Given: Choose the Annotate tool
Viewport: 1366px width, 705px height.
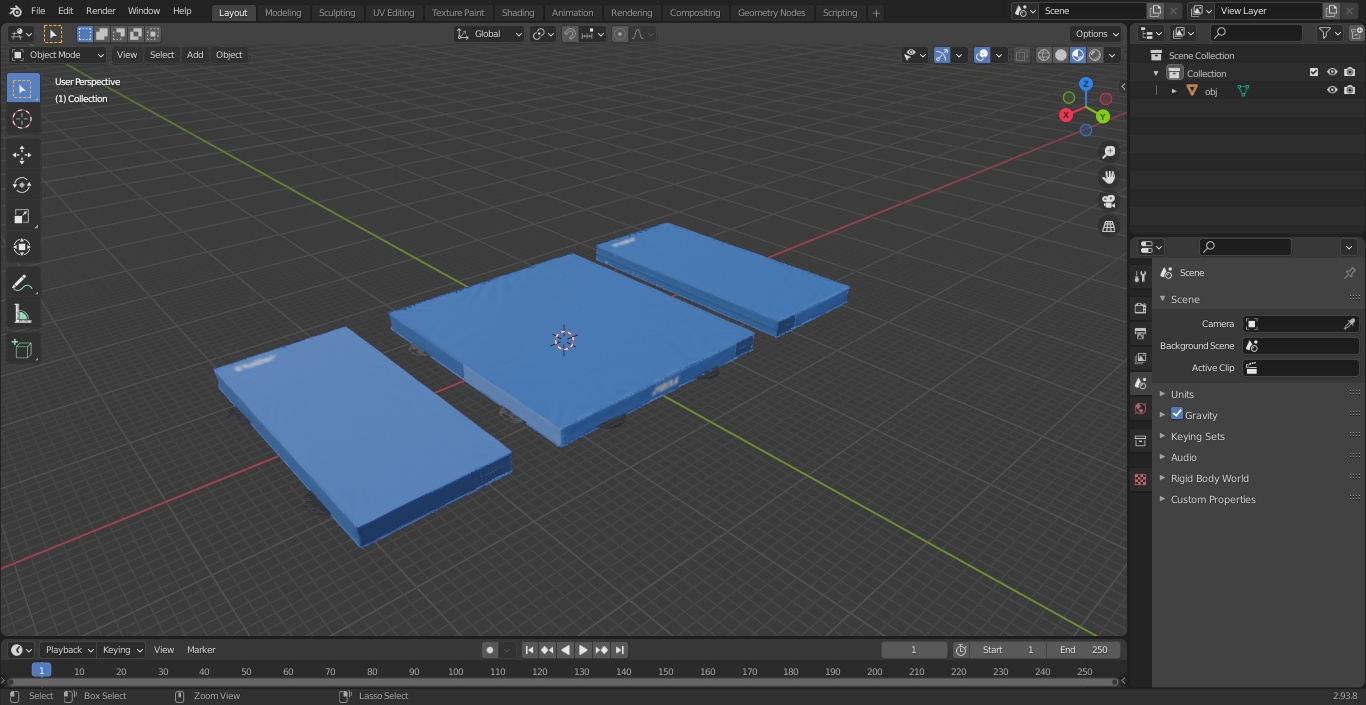Looking at the screenshot, I should coord(22,284).
